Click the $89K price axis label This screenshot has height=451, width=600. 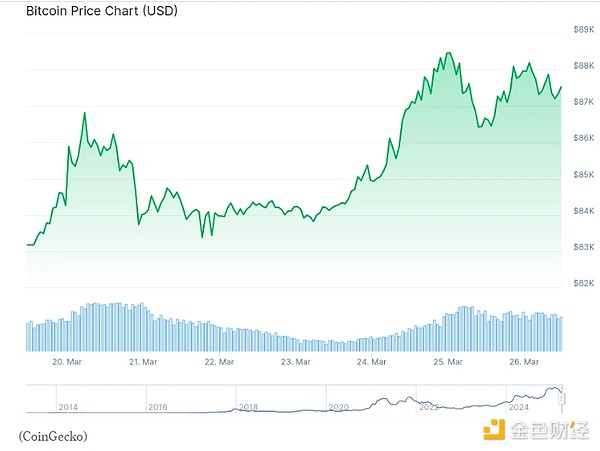click(x=582, y=30)
